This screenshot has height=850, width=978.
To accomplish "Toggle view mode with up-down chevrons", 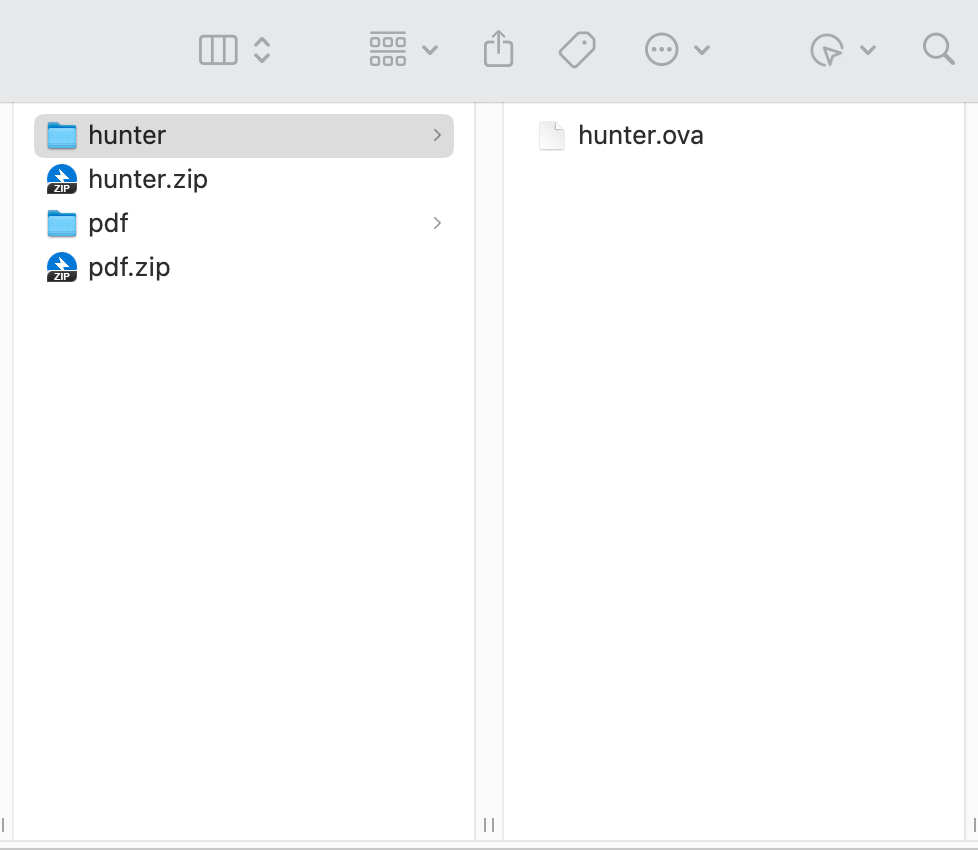I will [x=262, y=50].
